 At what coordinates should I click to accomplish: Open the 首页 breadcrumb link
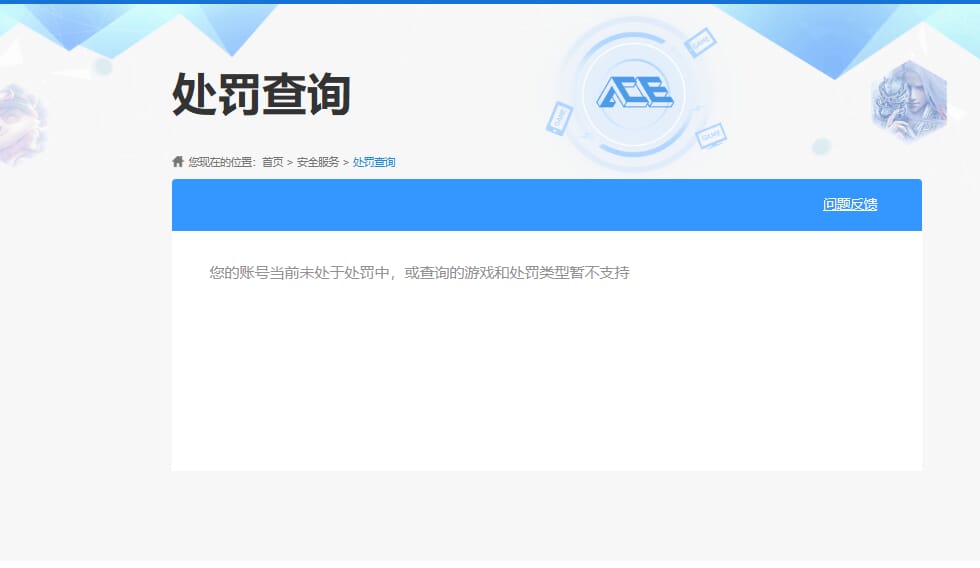click(272, 162)
